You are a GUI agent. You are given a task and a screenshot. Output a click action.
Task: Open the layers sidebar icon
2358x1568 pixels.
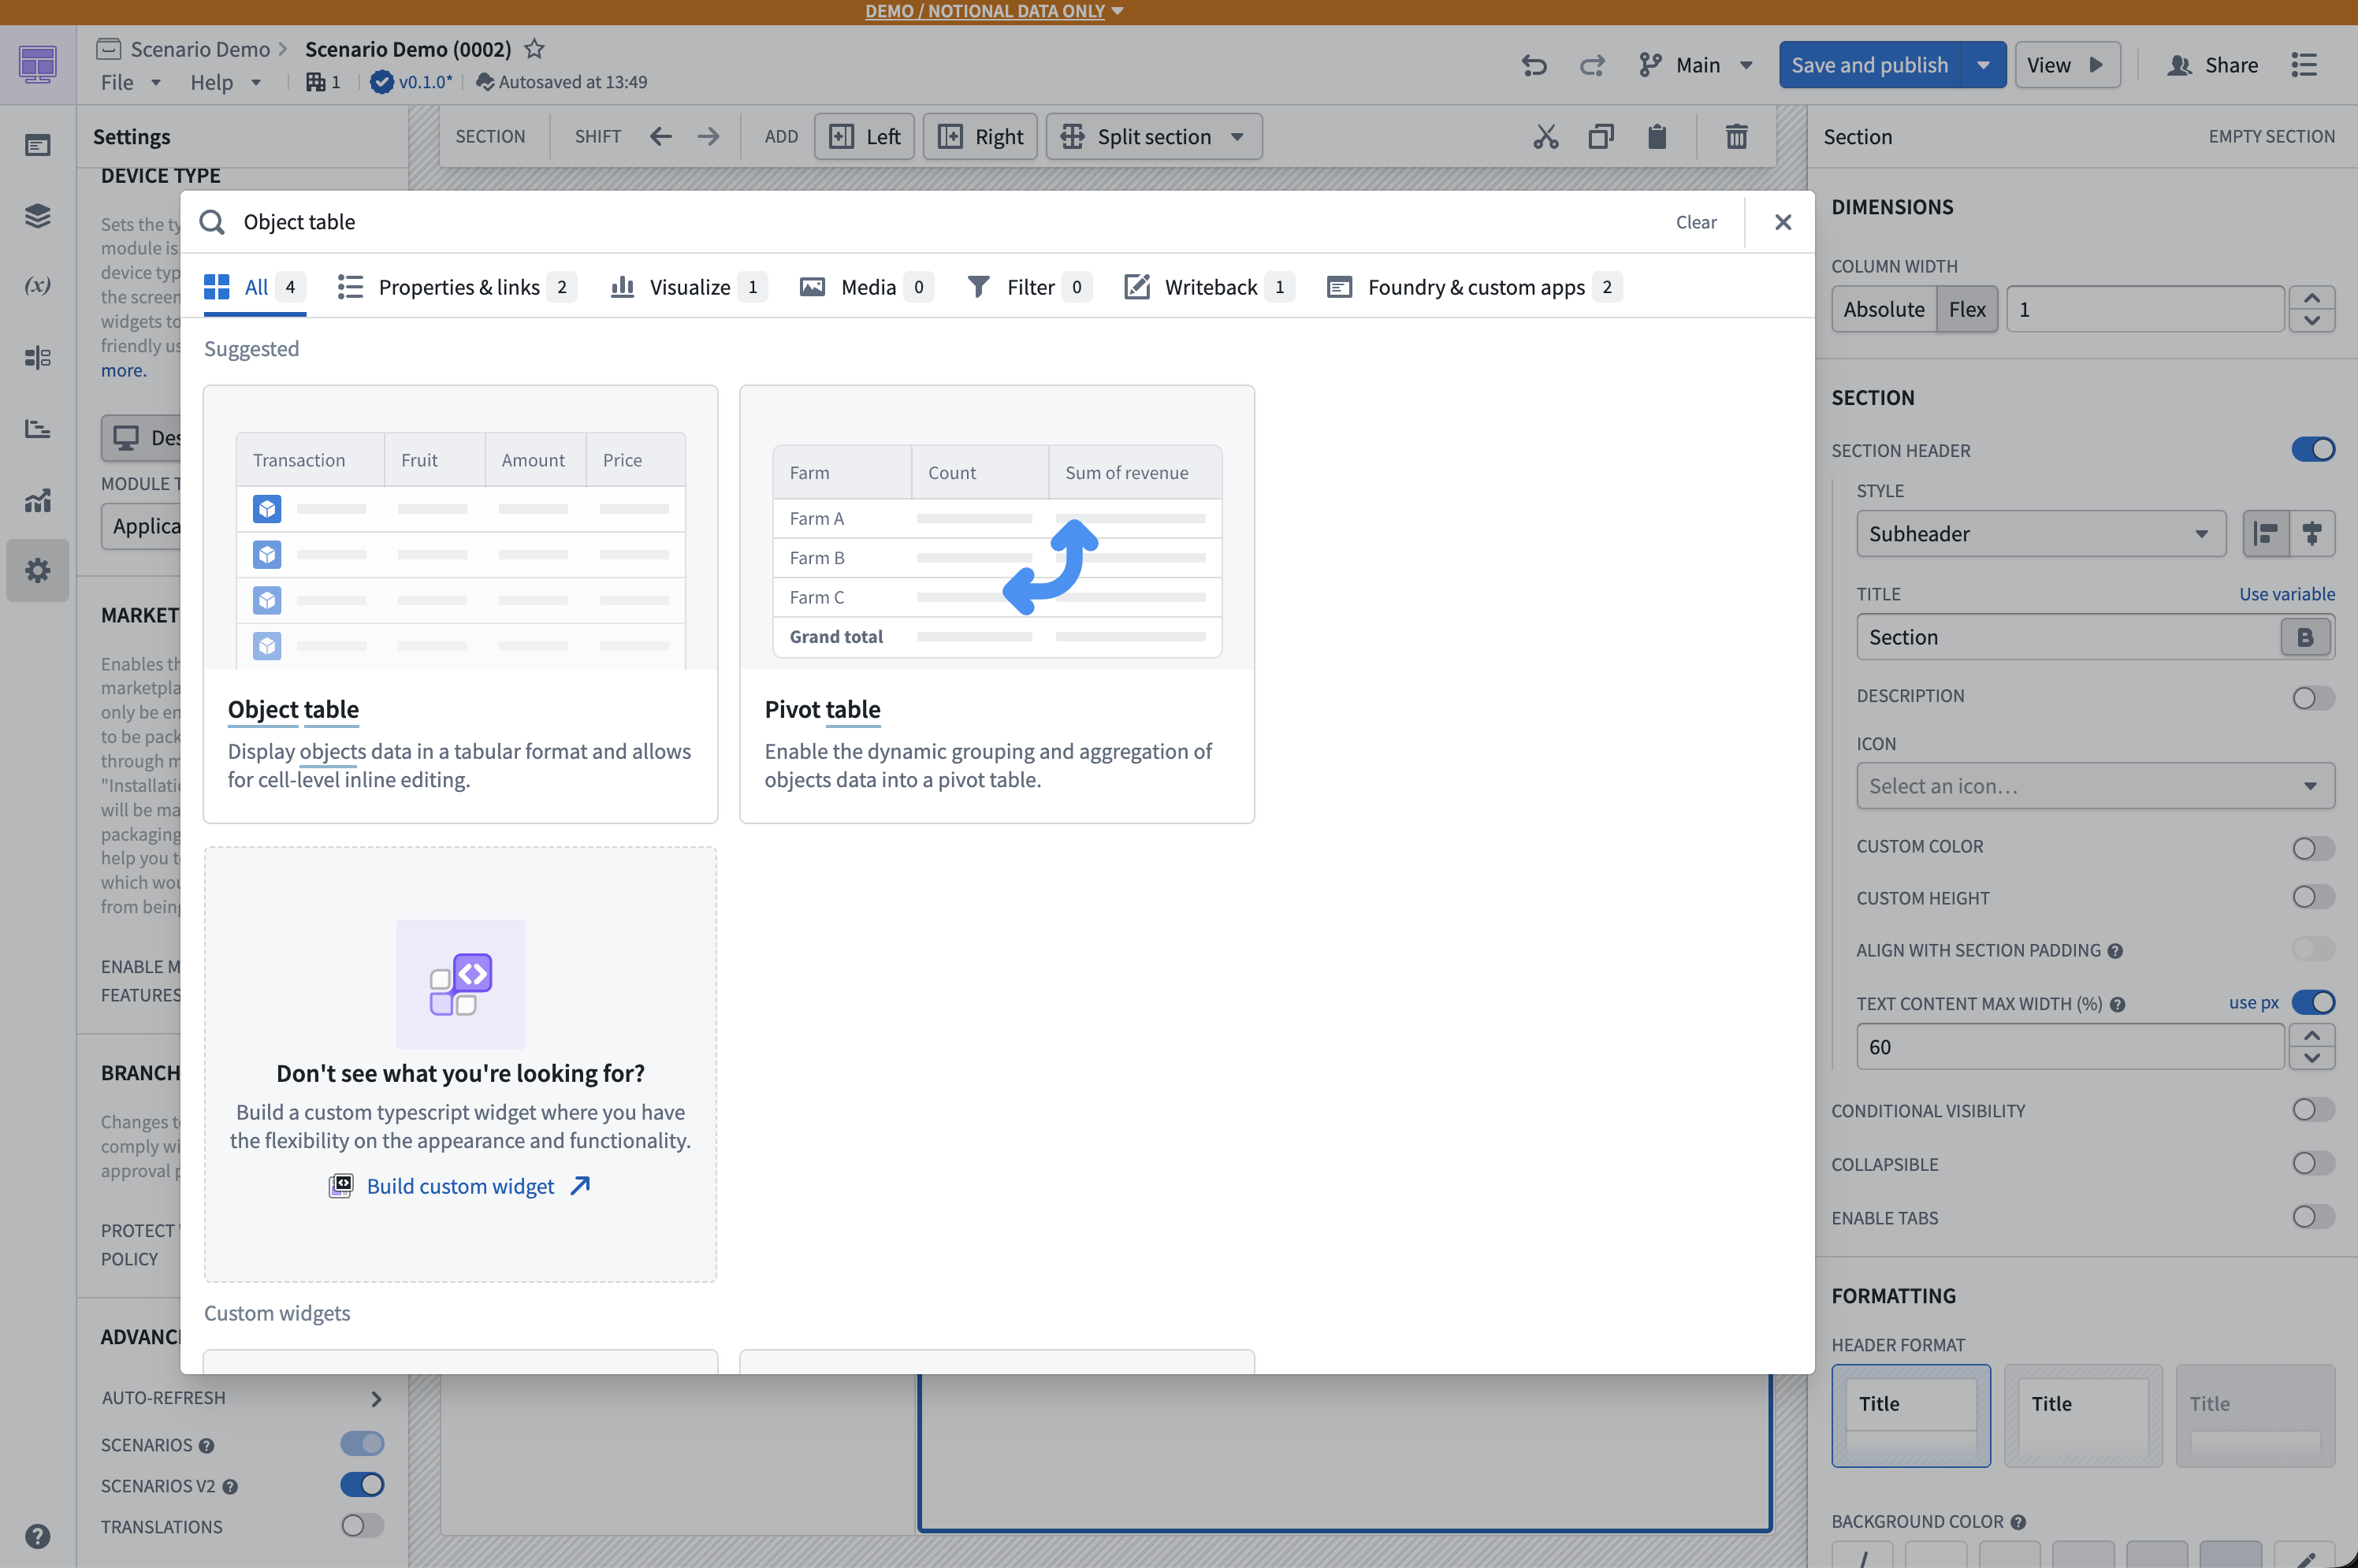(38, 215)
